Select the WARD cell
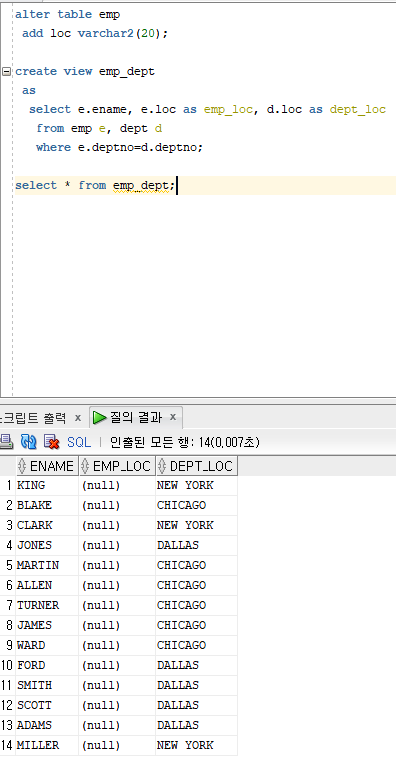Viewport: 396px width, 766px height. 47,645
